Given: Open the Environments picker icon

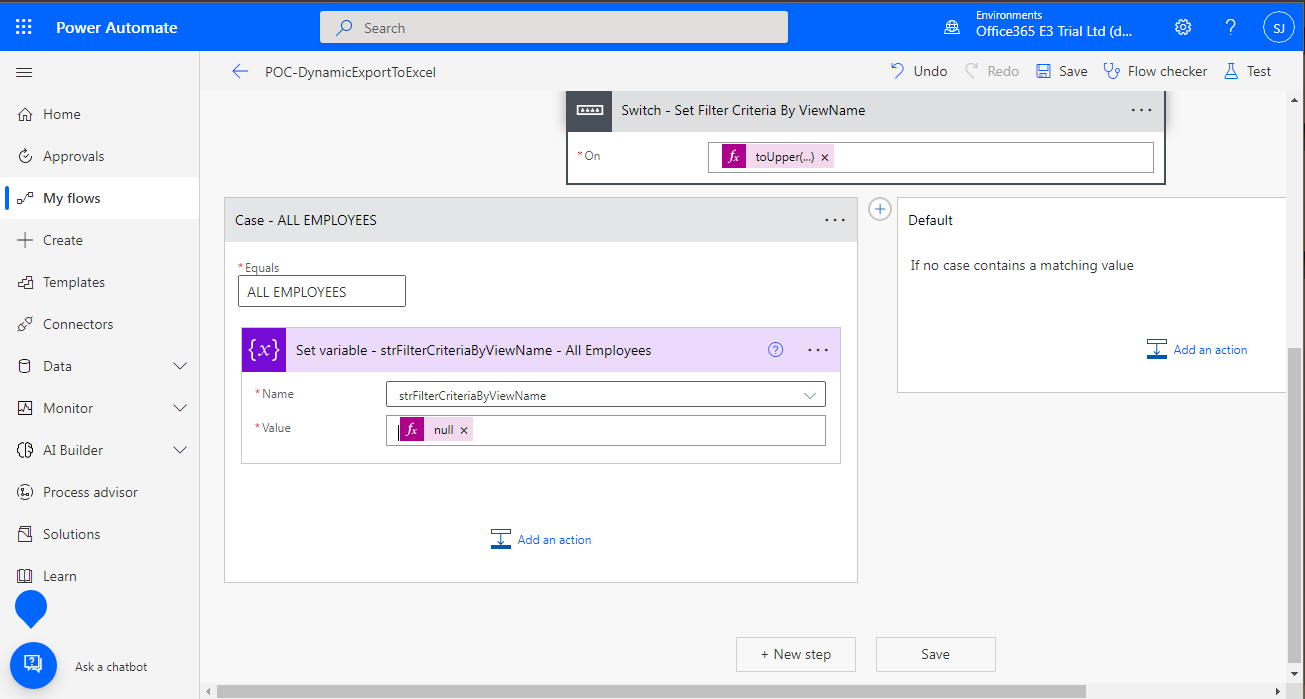Looking at the screenshot, I should pyautogui.click(x=952, y=27).
